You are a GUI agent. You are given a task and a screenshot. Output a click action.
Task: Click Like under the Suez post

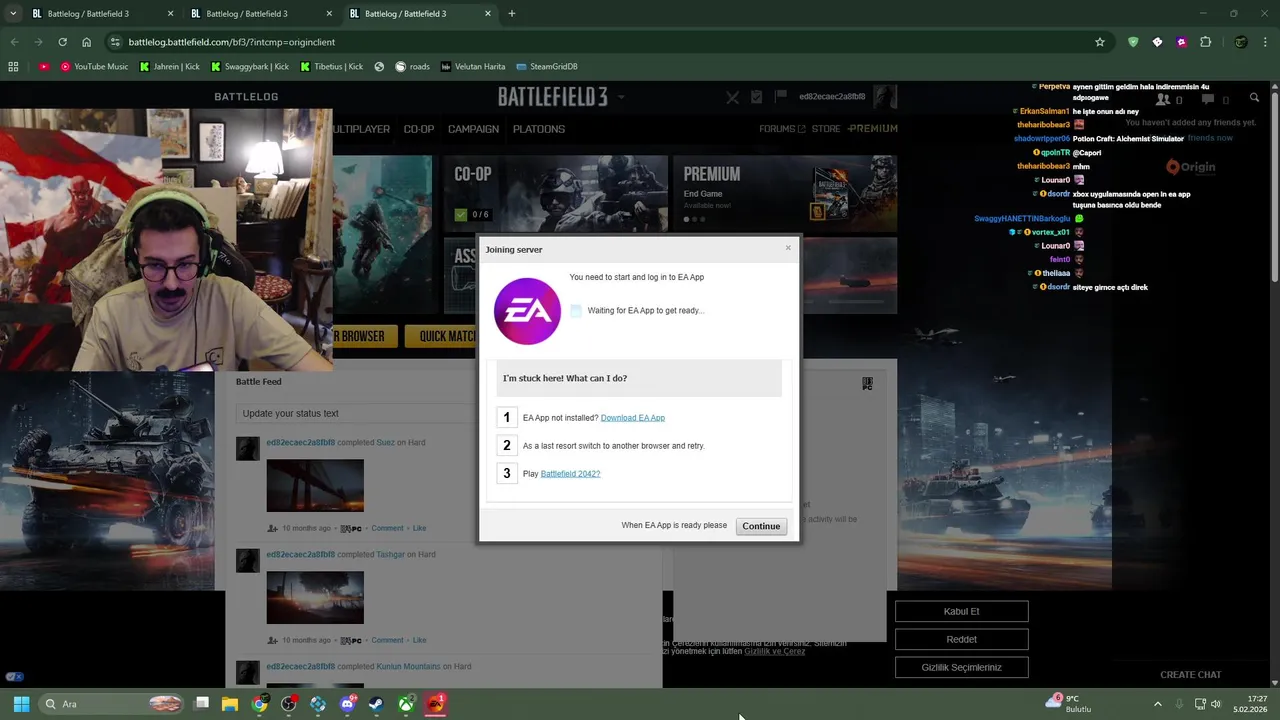(x=419, y=528)
